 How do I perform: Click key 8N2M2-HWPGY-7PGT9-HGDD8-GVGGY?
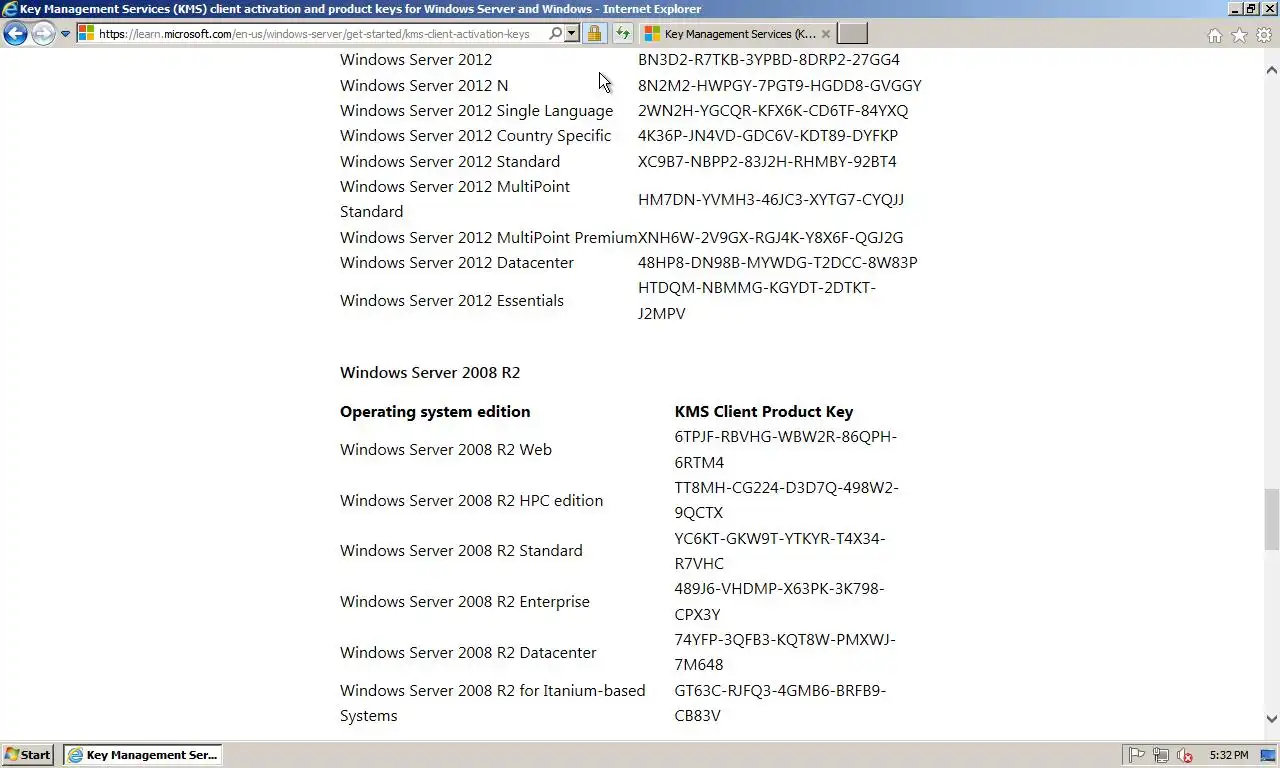click(780, 86)
